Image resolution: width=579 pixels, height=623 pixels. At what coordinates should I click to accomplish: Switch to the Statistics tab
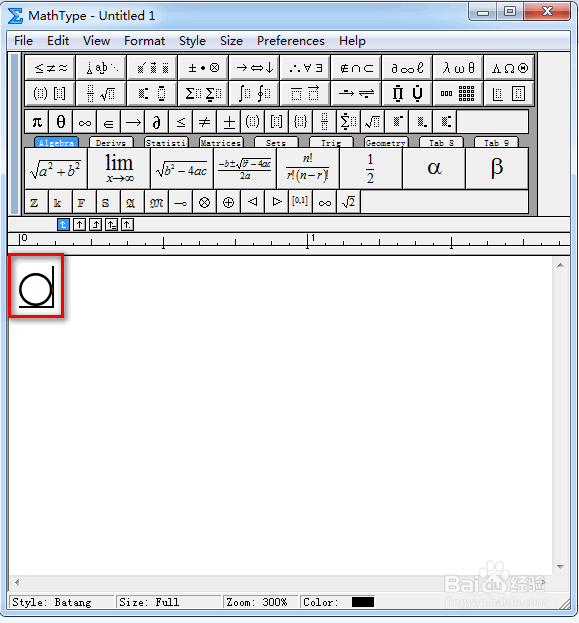point(166,143)
